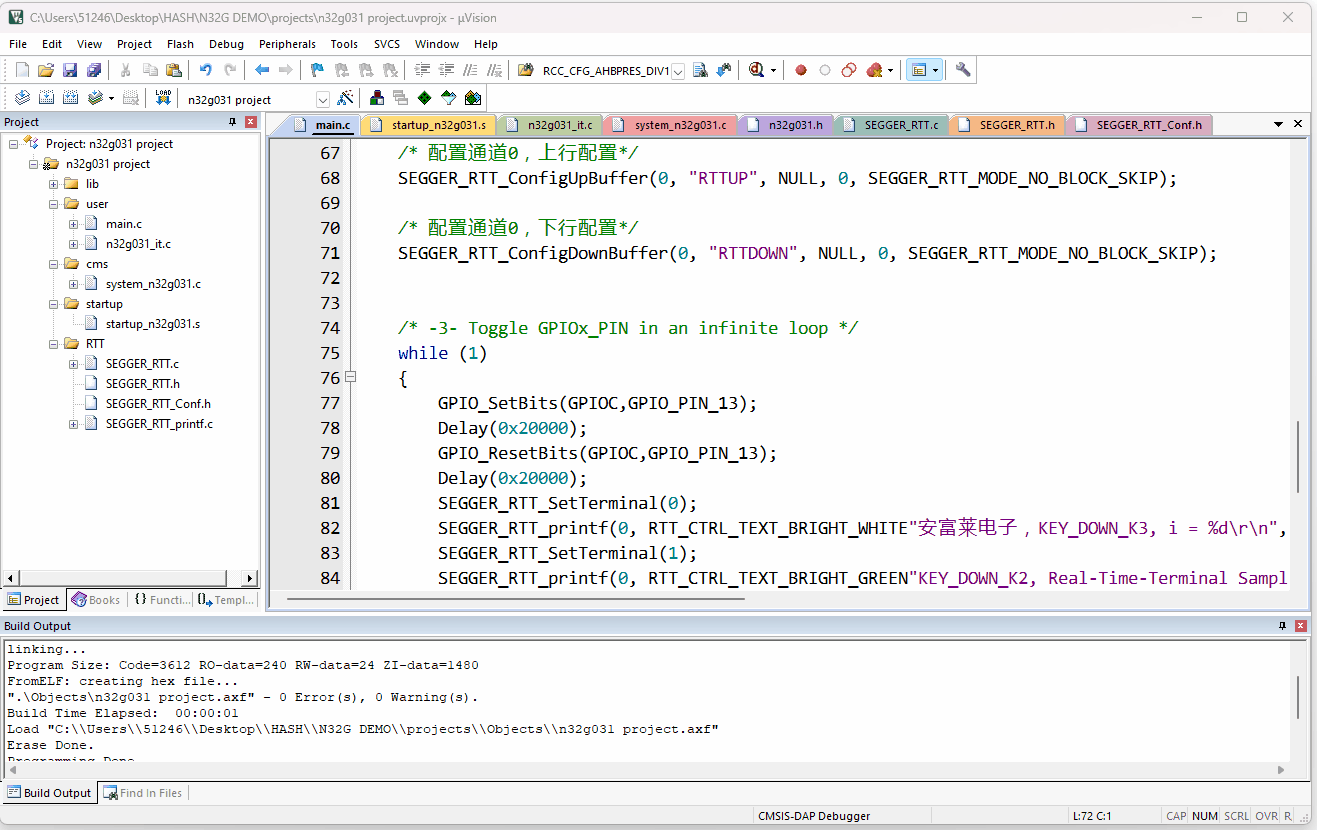This screenshot has height=830, width=1317.
Task: Open Configuration with the wrench icon
Action: pos(963,70)
